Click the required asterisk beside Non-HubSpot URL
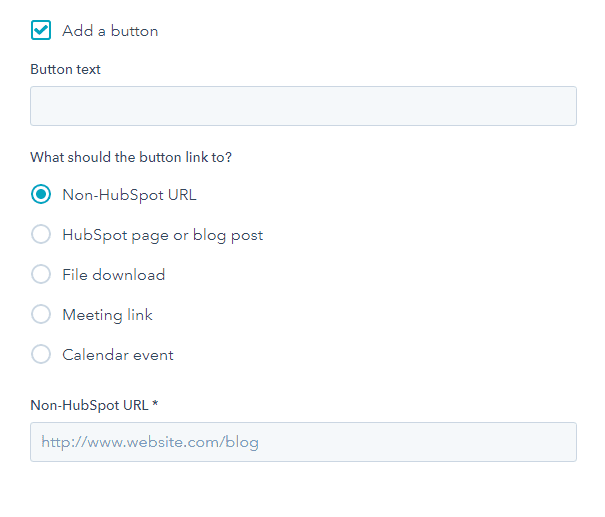The width and height of the screenshot is (605, 517). [155, 405]
